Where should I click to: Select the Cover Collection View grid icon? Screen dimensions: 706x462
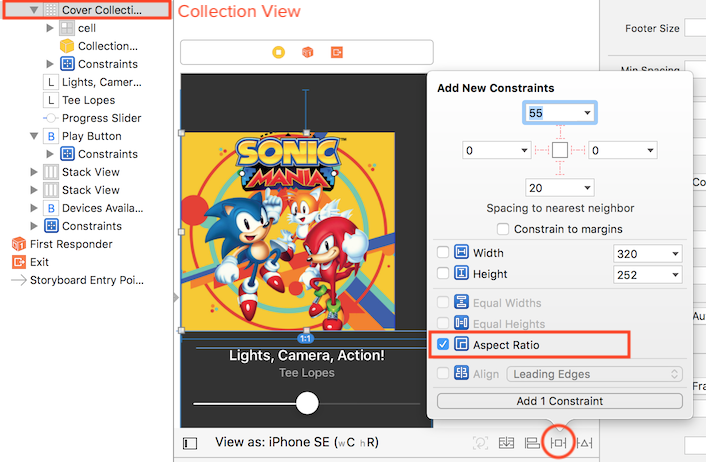coord(51,10)
